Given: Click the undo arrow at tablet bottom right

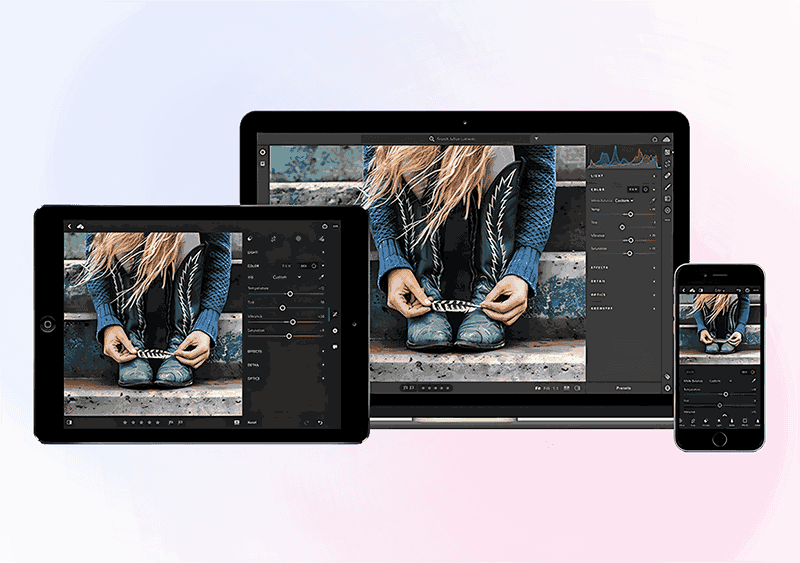Looking at the screenshot, I should click(320, 422).
